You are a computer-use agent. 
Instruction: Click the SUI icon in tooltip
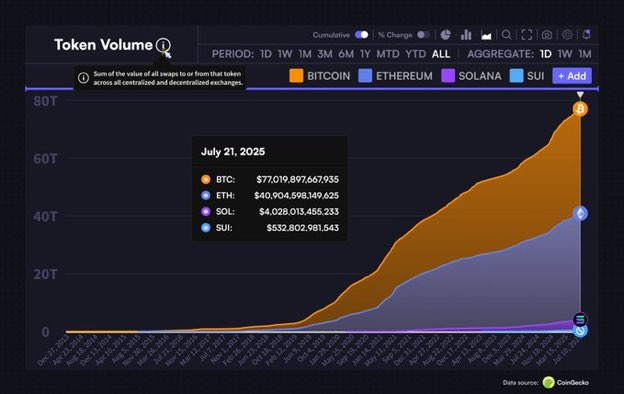[205, 228]
